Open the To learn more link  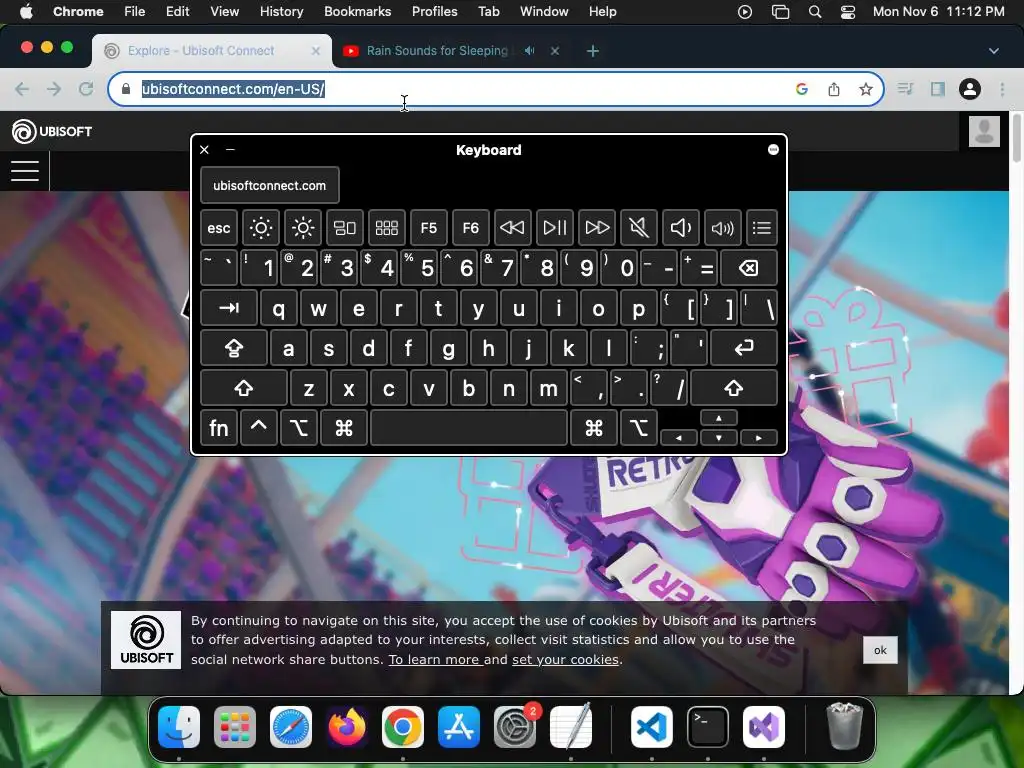435,660
